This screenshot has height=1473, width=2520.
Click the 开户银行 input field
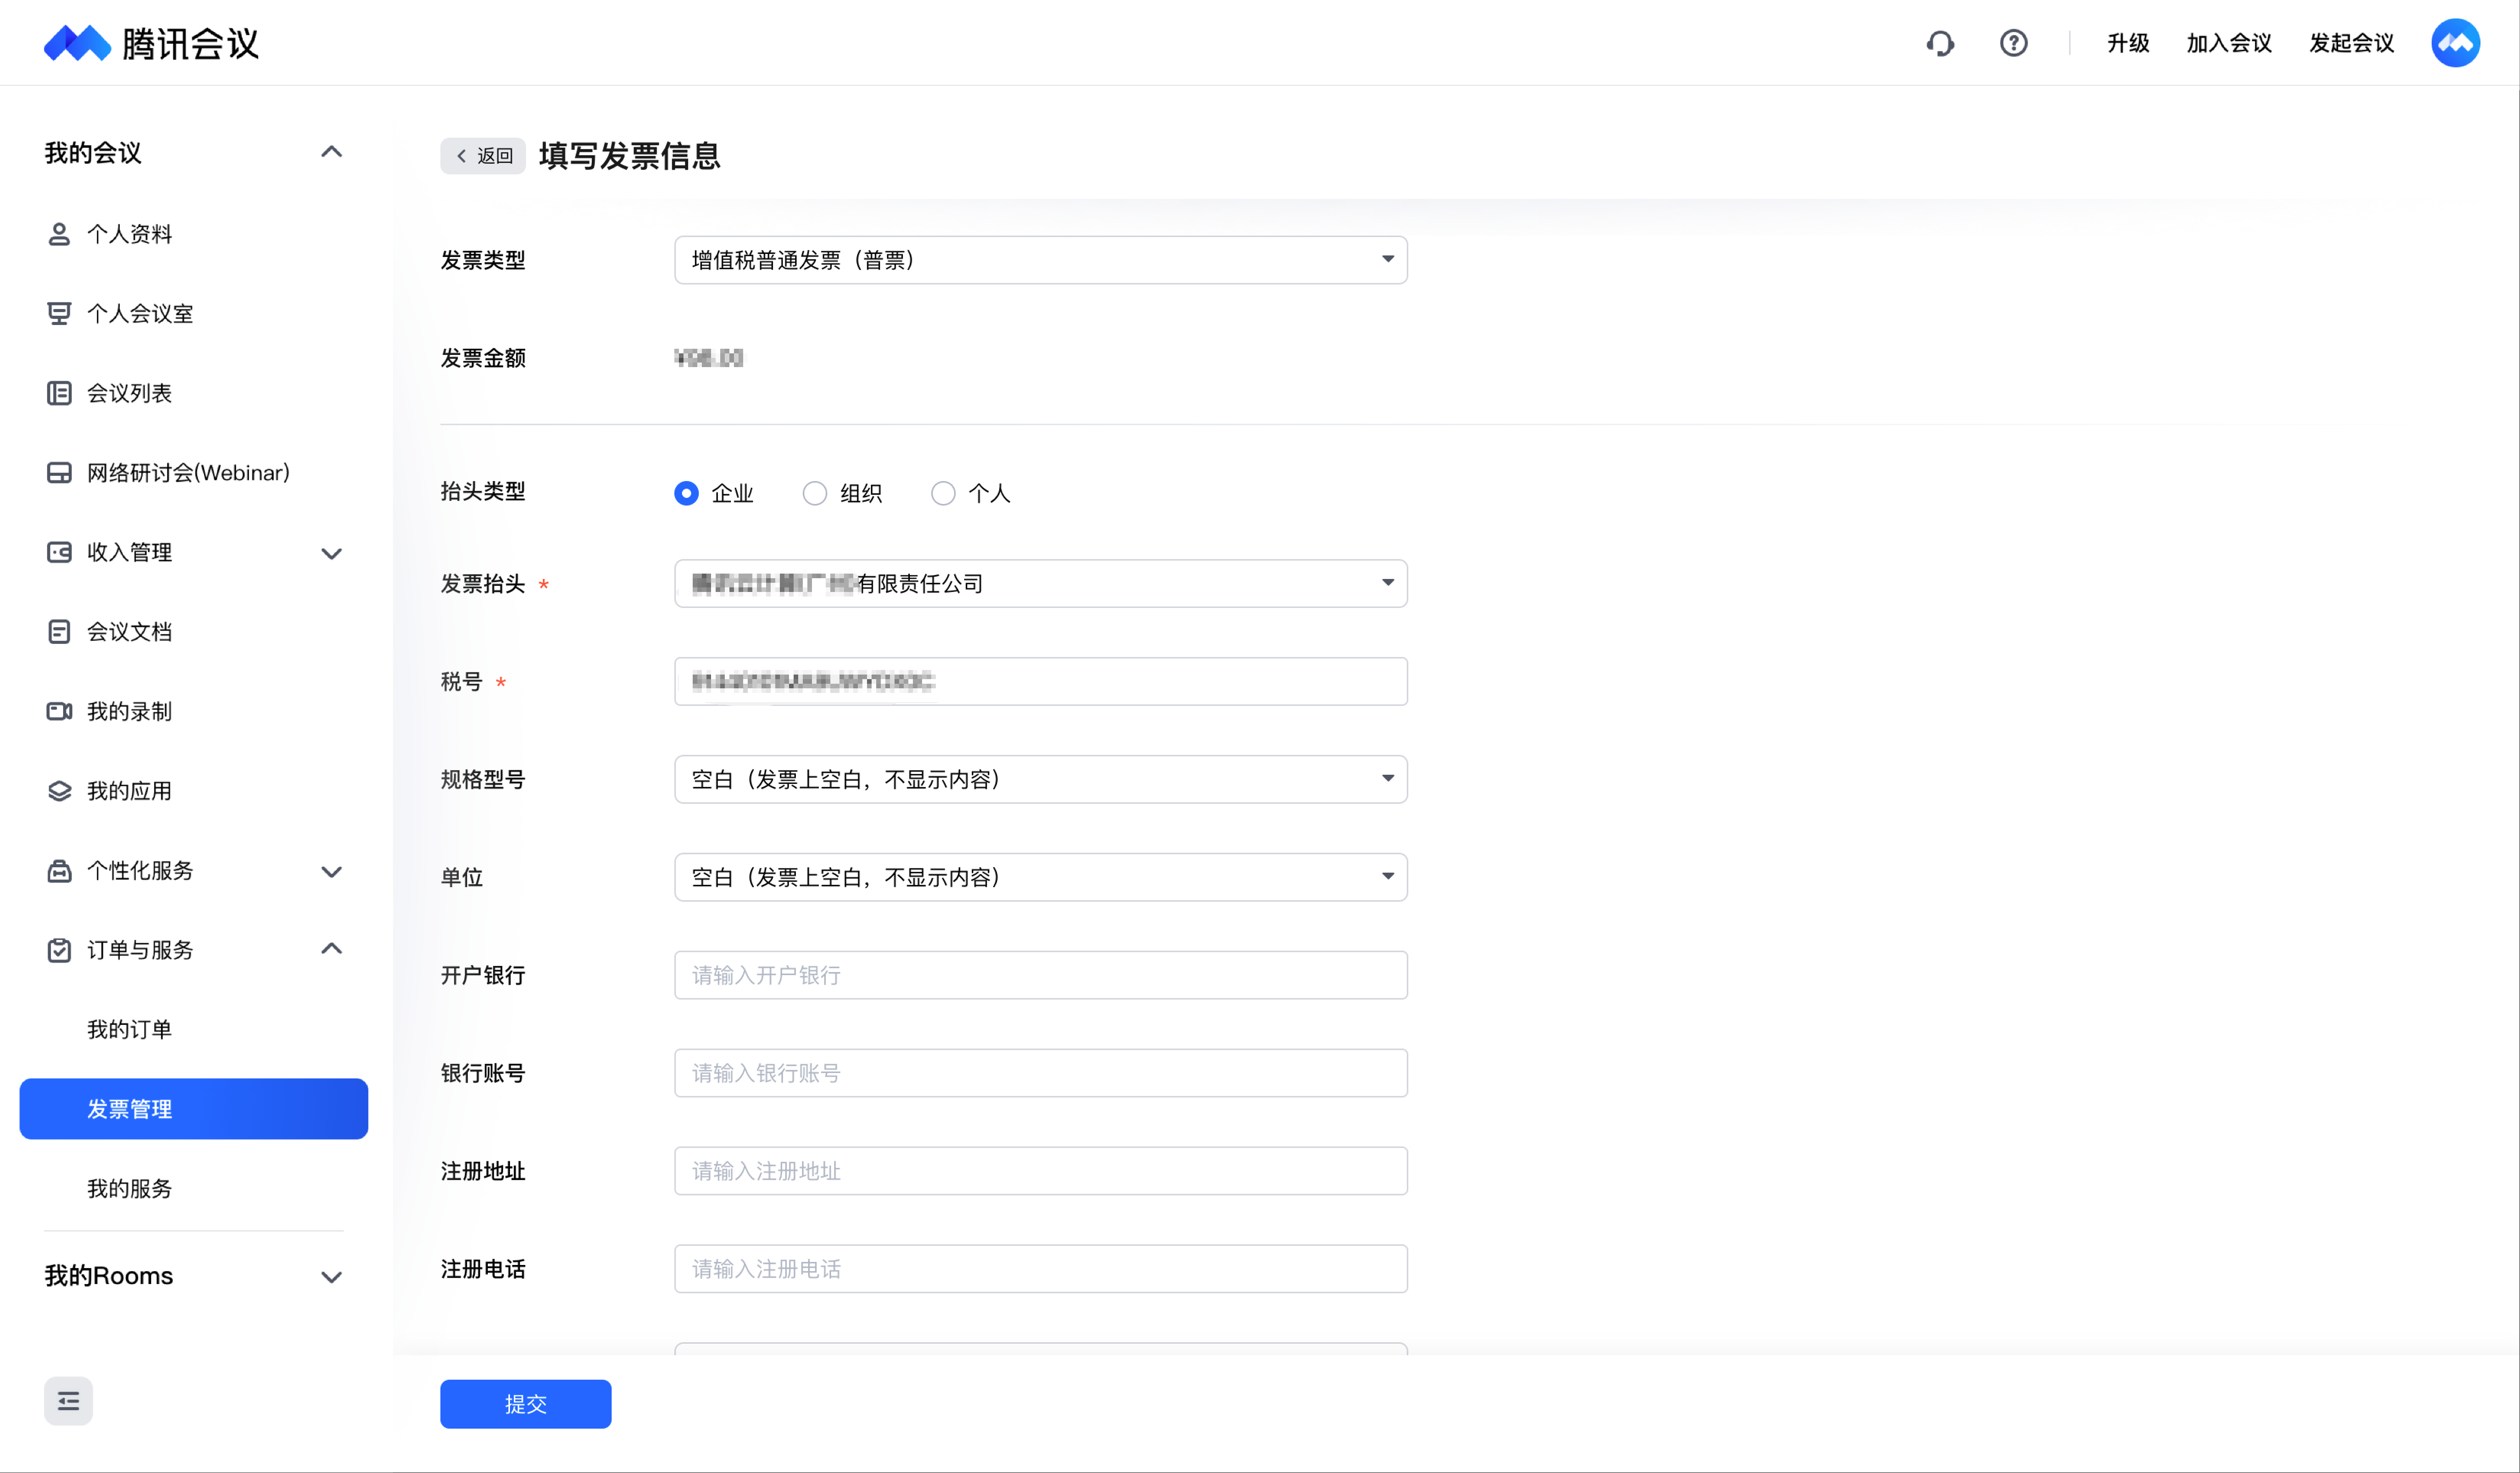tap(1040, 975)
